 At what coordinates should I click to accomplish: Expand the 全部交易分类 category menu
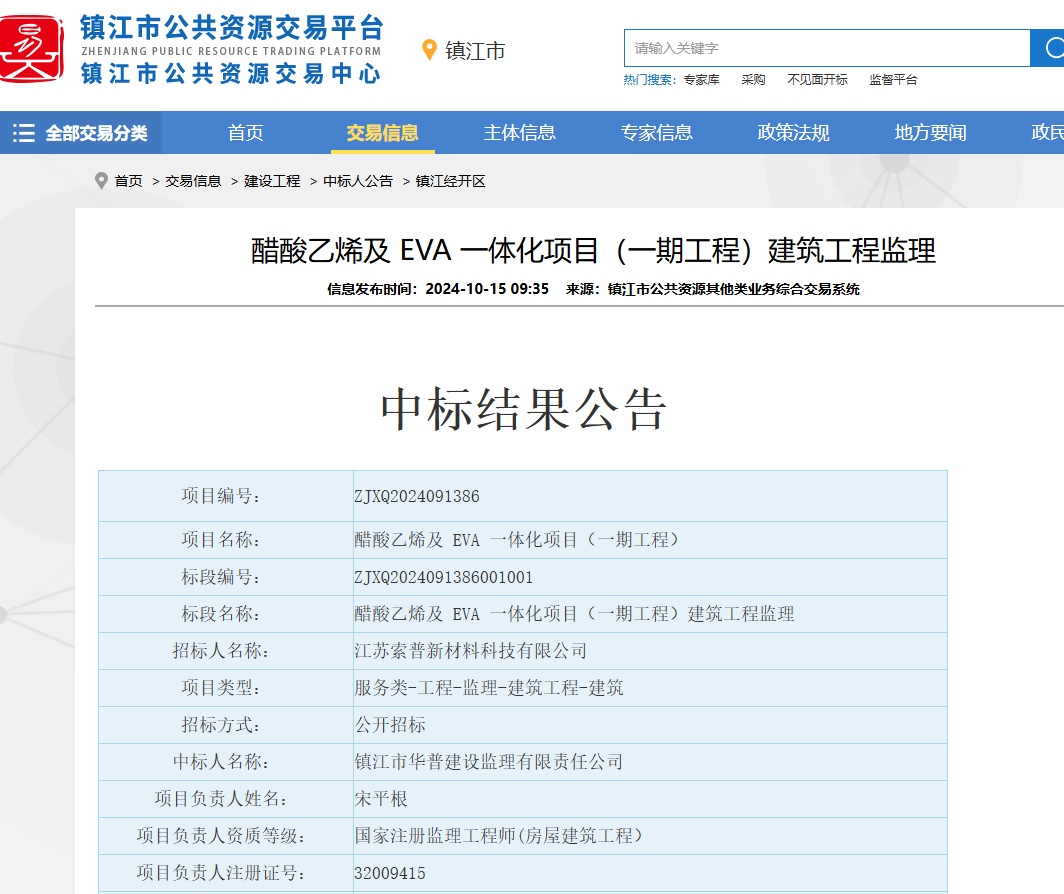click(96, 133)
